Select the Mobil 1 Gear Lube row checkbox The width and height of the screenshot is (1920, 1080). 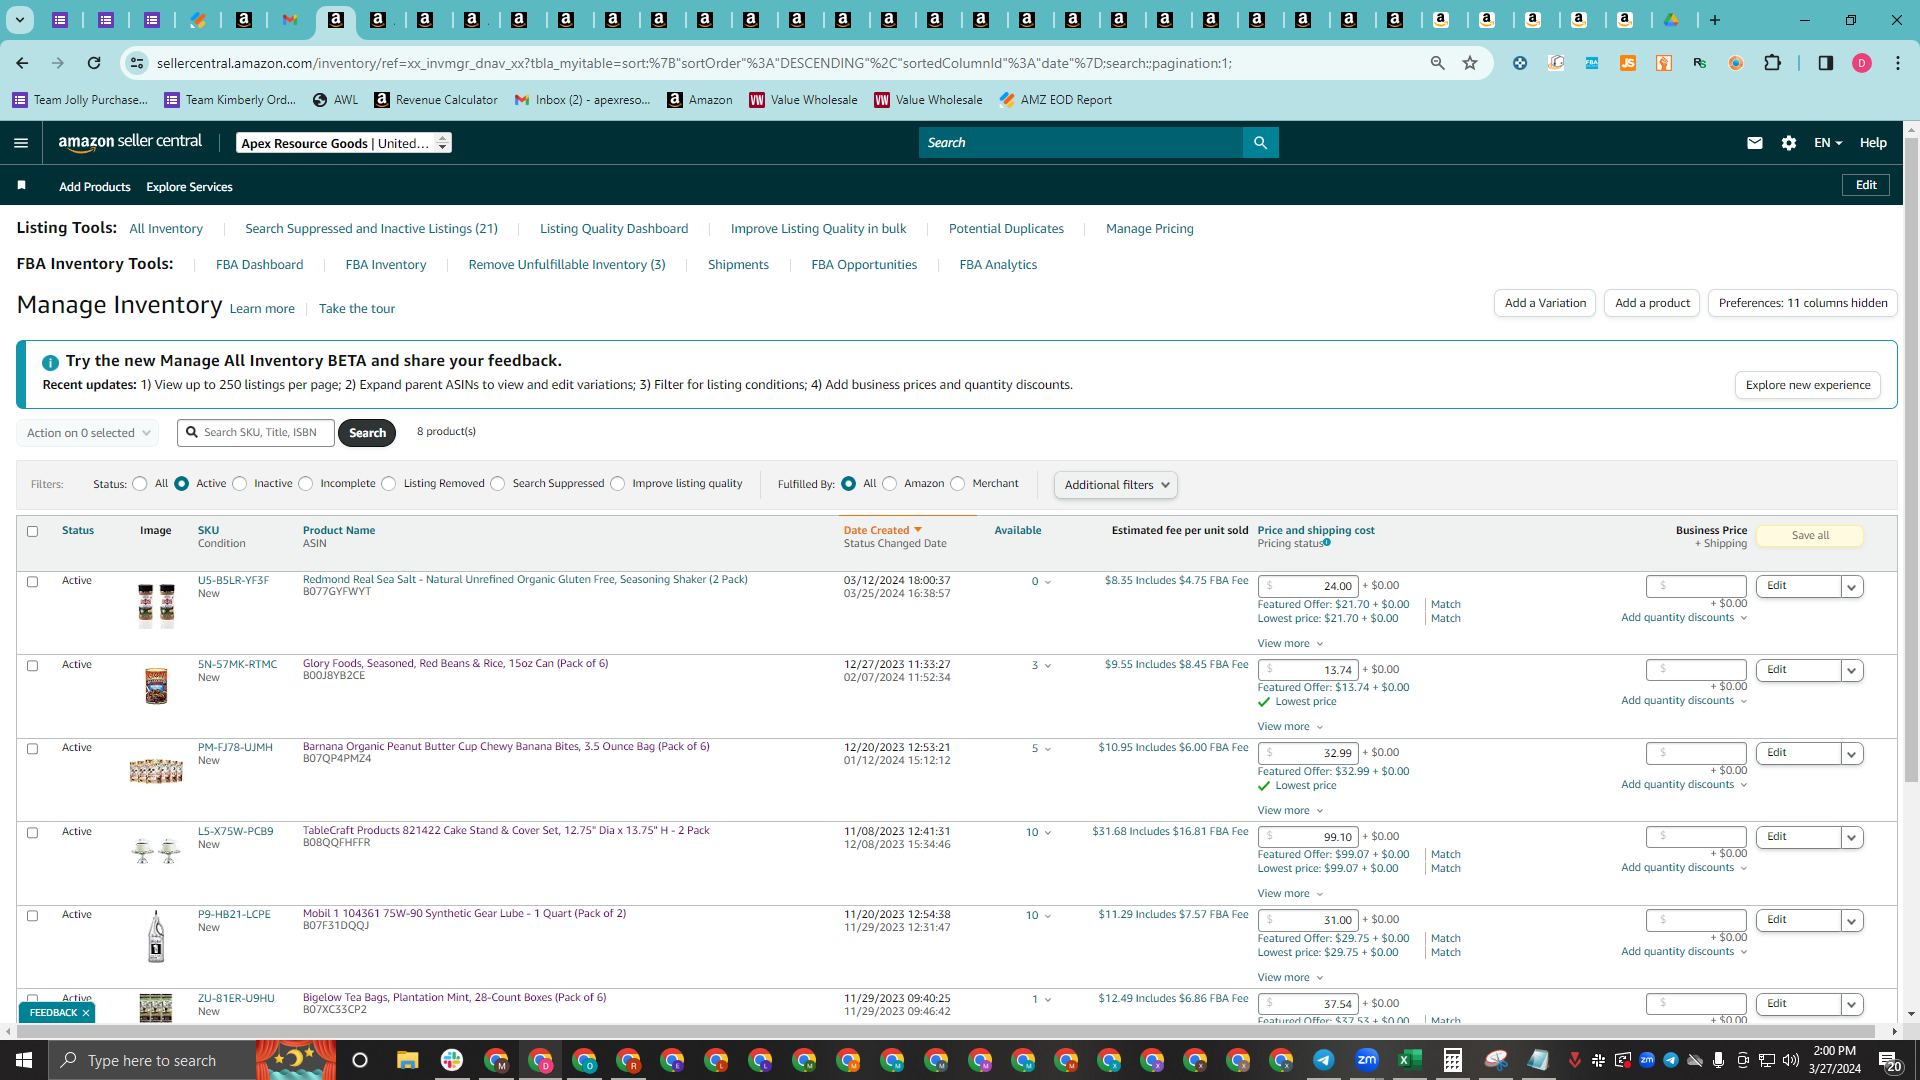tap(32, 916)
